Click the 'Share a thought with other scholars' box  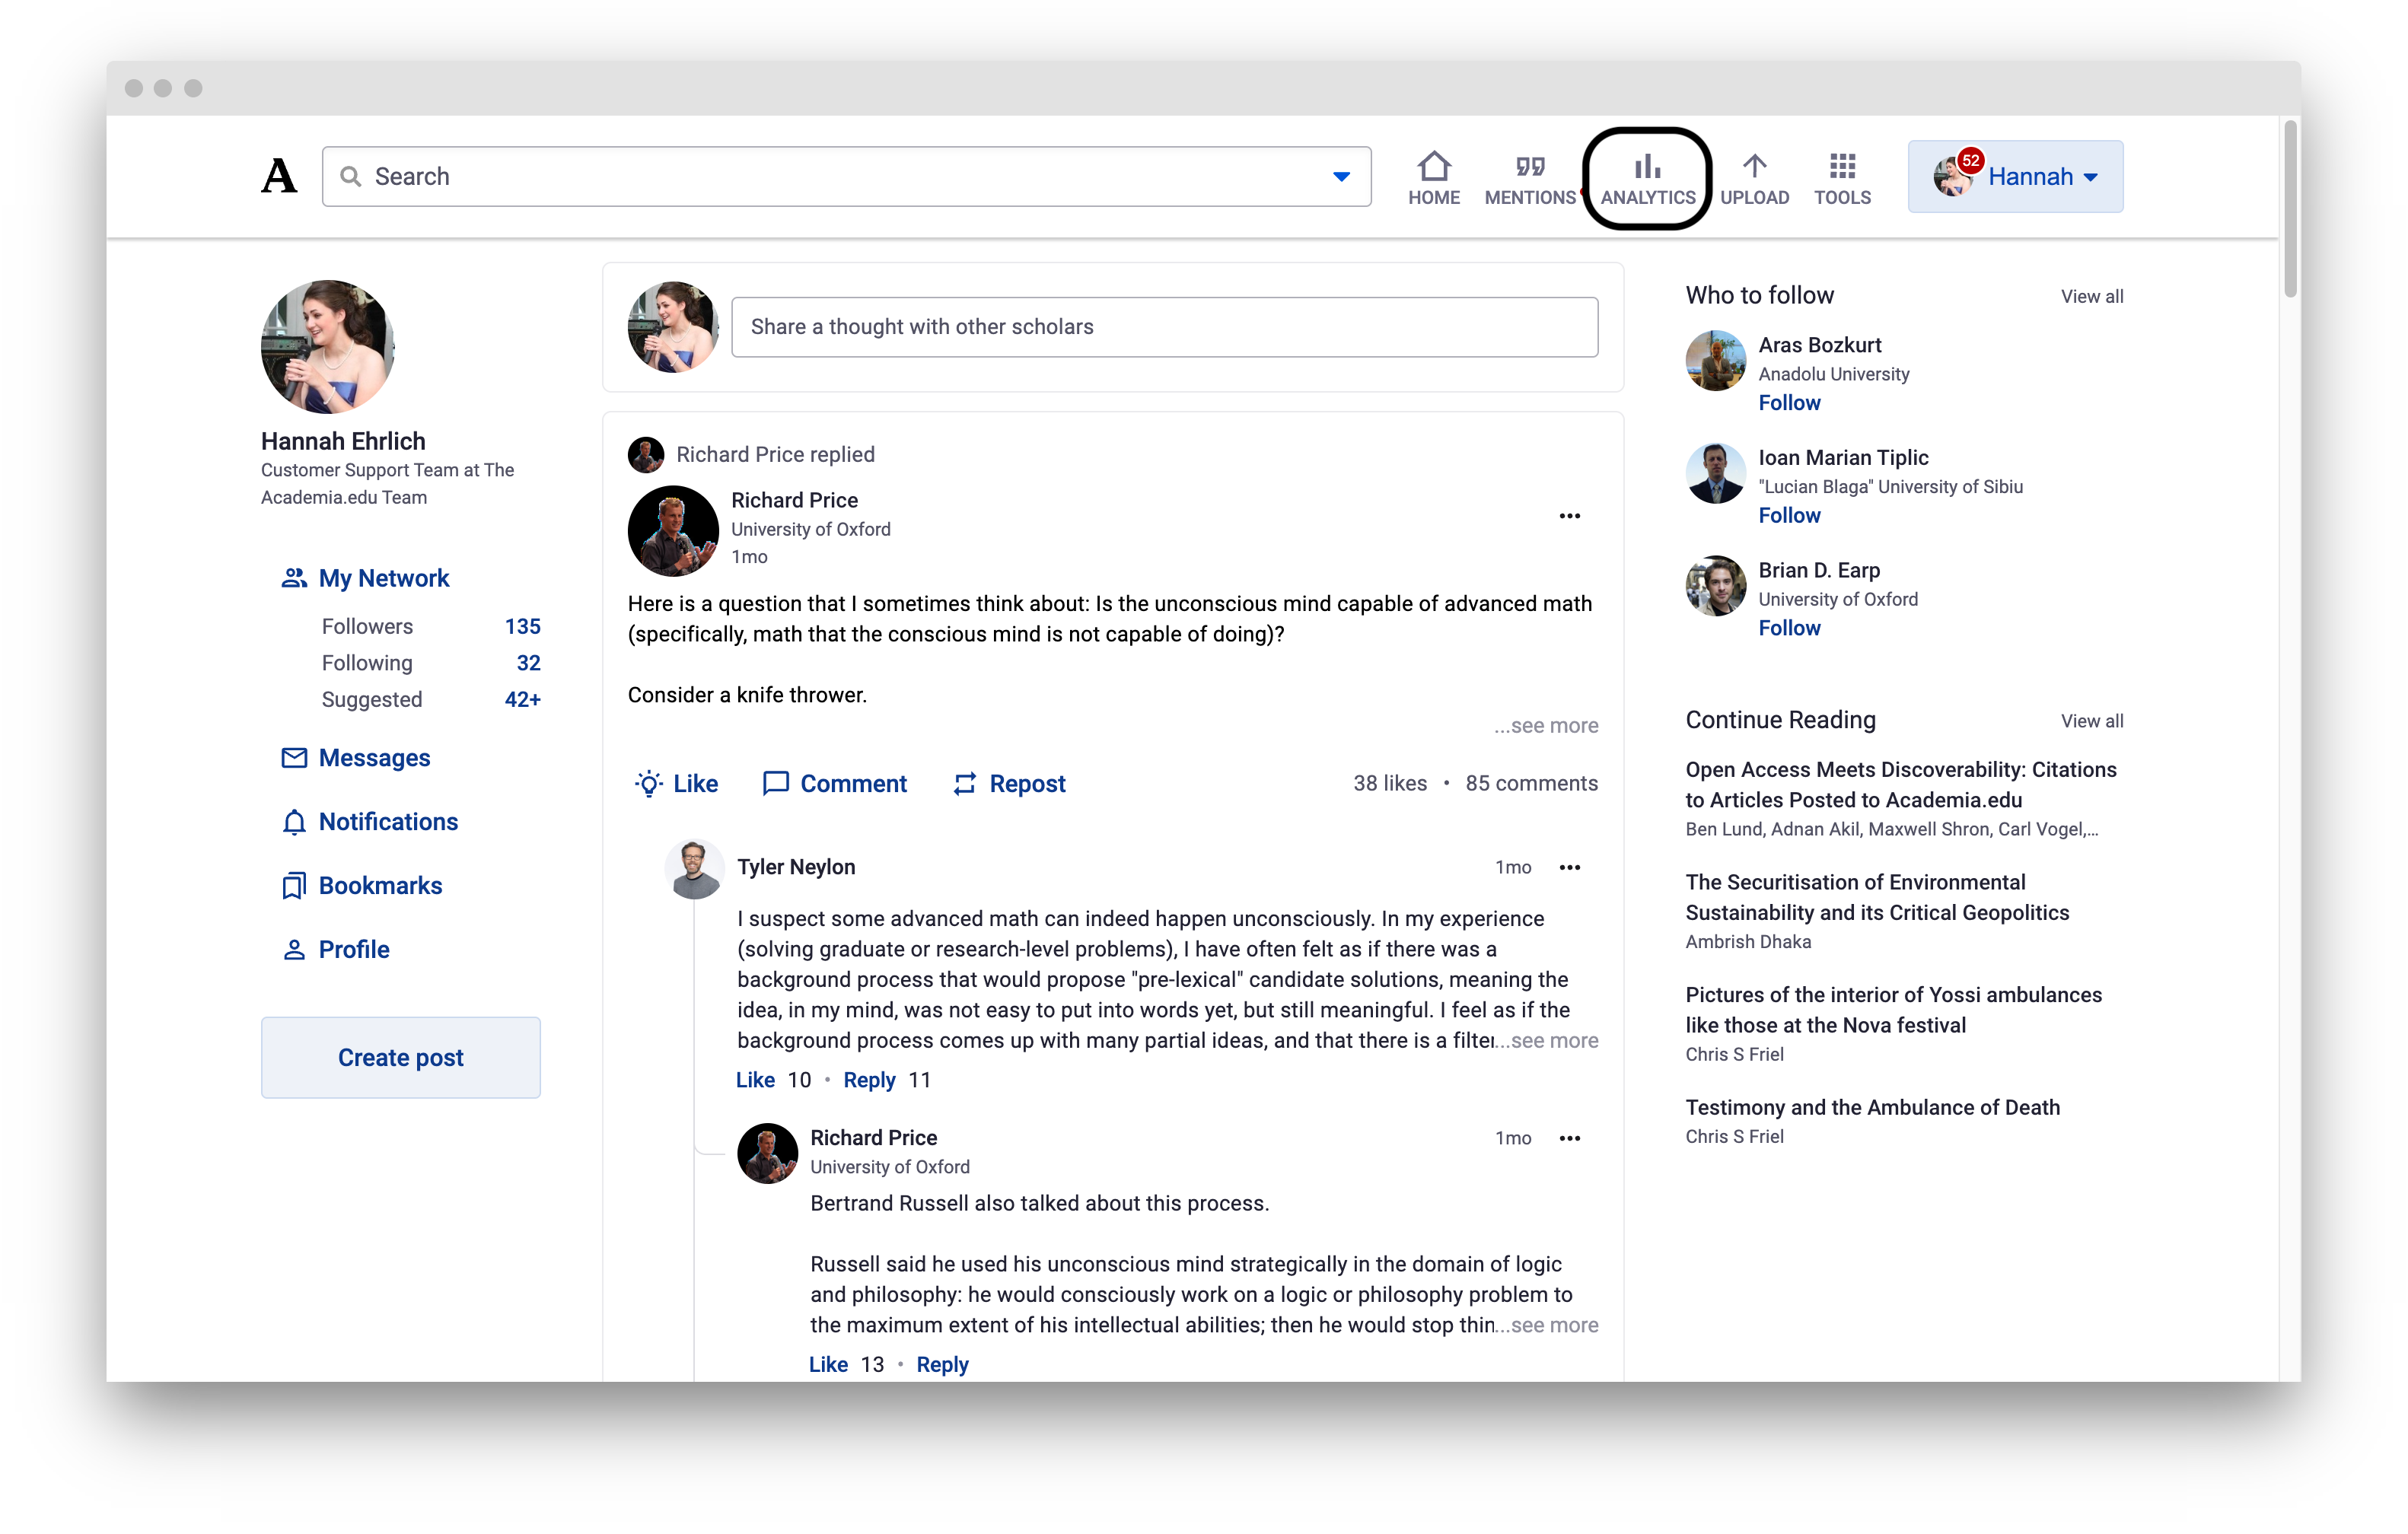pos(1165,327)
